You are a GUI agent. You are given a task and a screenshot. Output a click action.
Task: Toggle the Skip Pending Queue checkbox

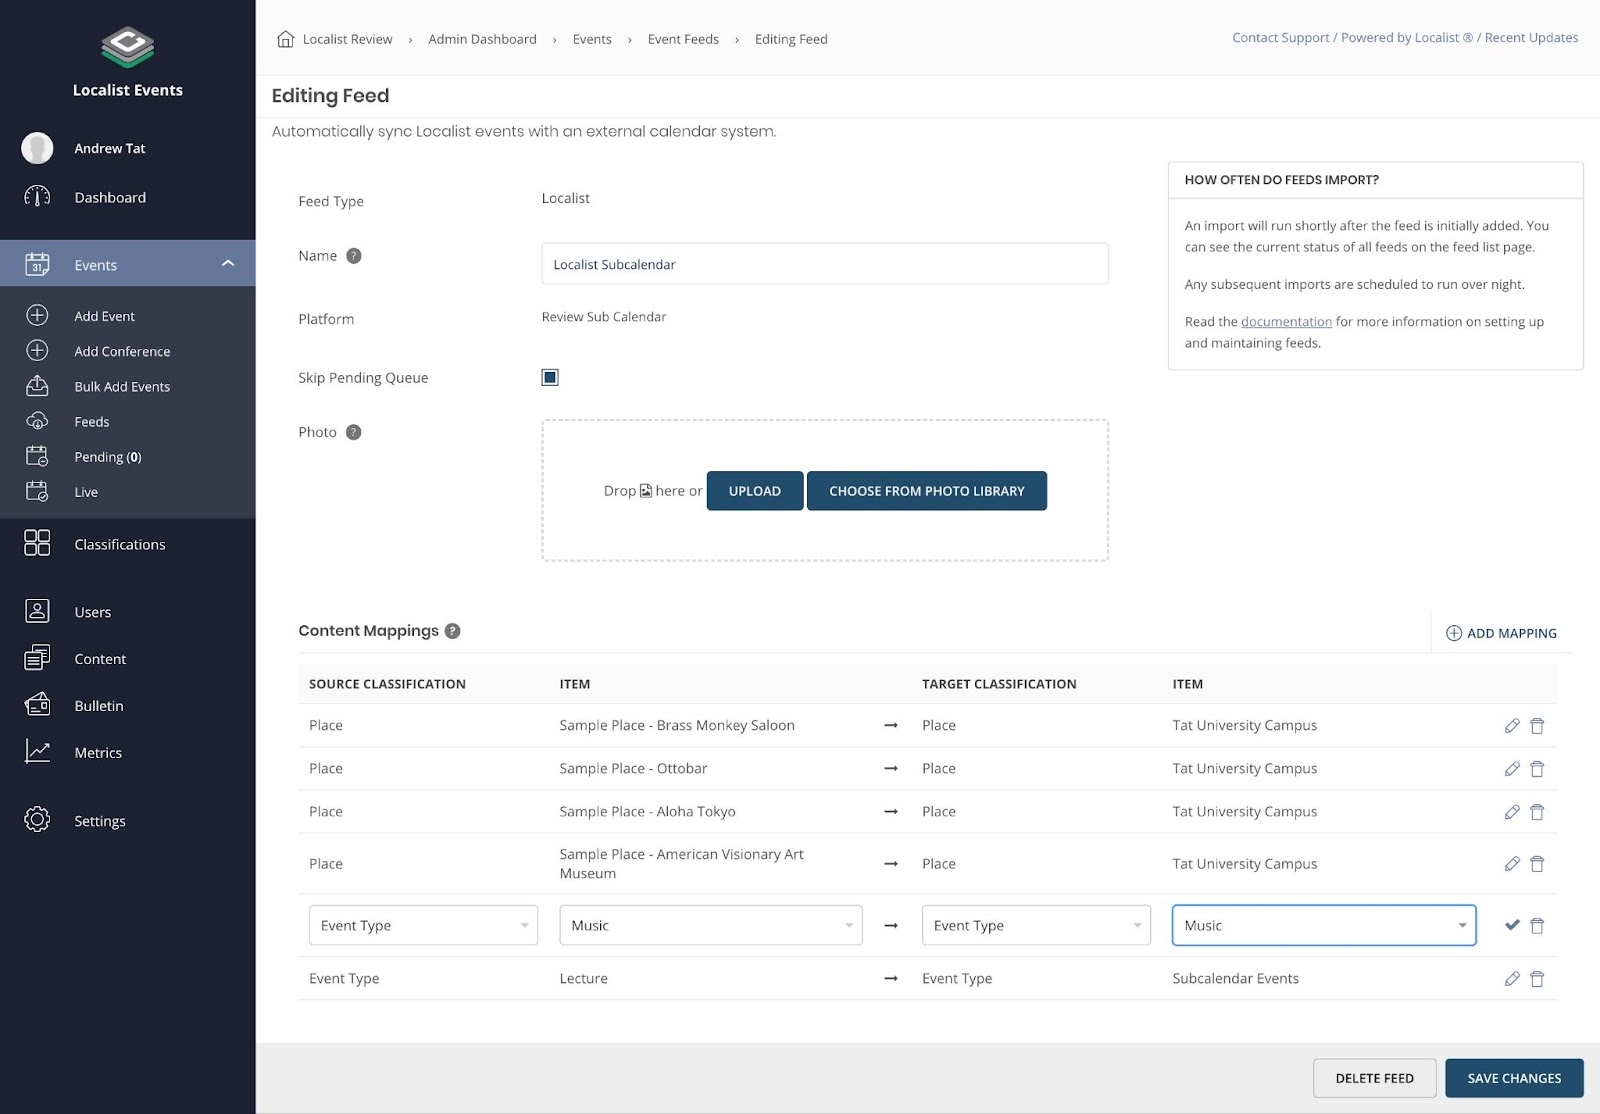pos(550,377)
